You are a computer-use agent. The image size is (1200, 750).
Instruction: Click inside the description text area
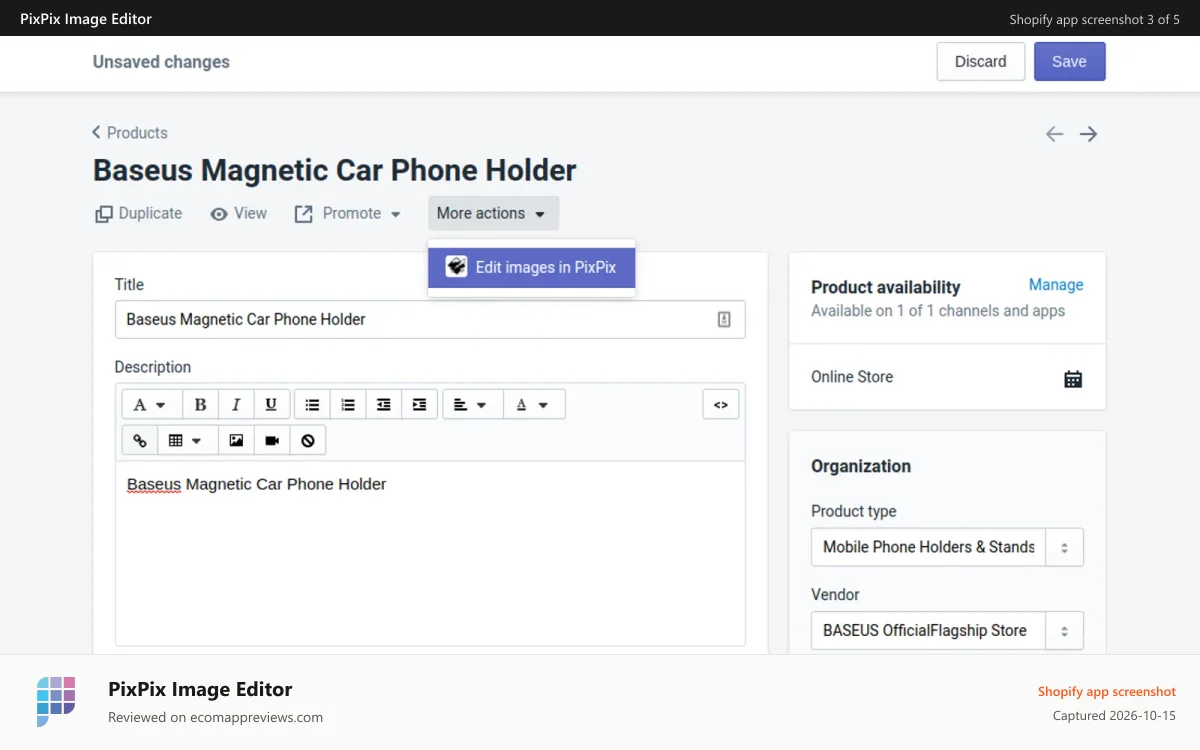(430, 553)
